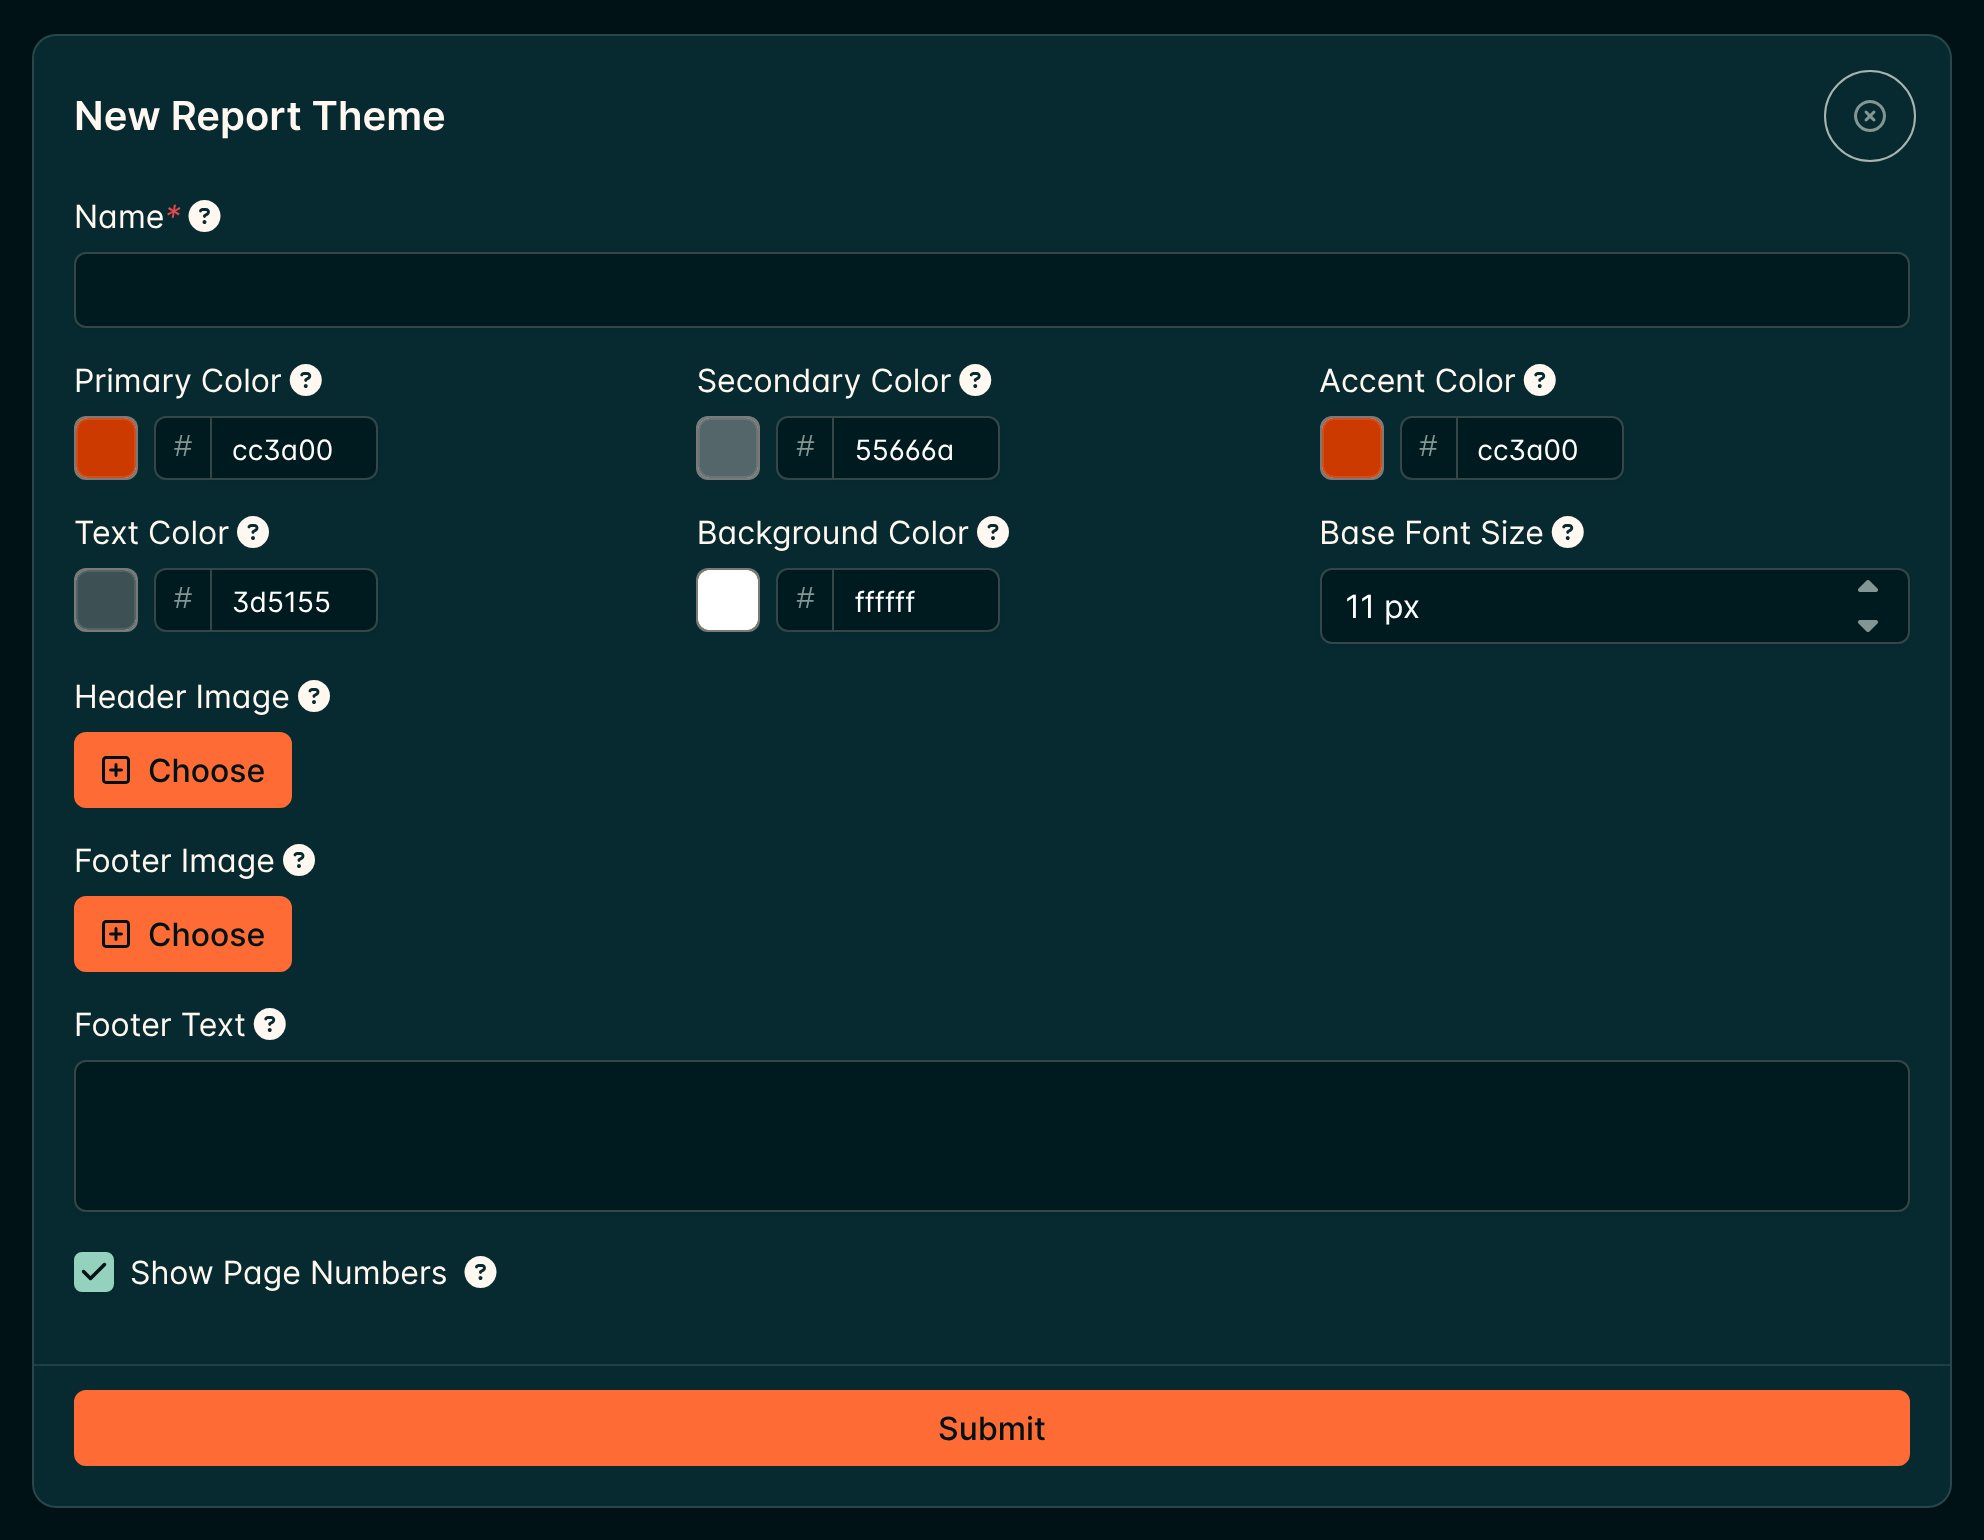
Task: Increase Base Font Size with up arrow
Action: click(x=1868, y=587)
